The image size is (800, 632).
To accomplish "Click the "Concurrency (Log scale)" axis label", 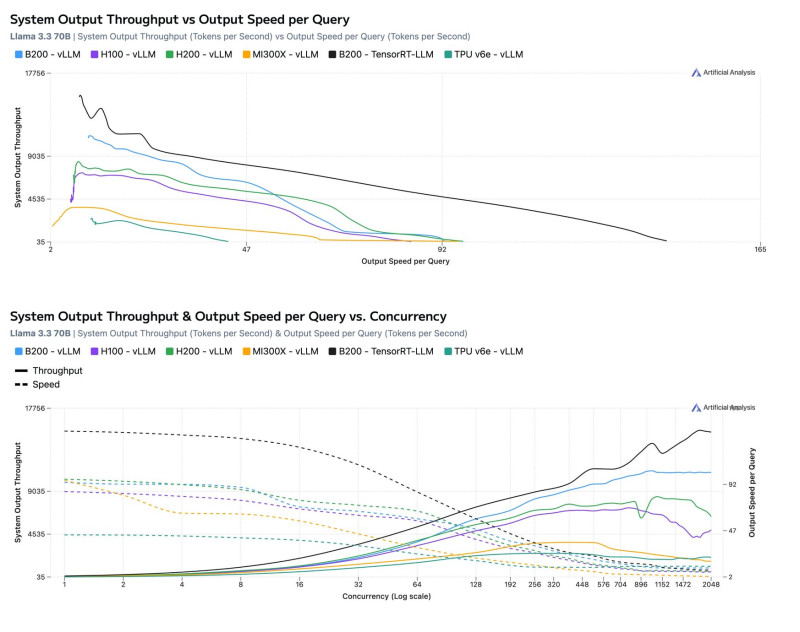I will pyautogui.click(x=386, y=596).
